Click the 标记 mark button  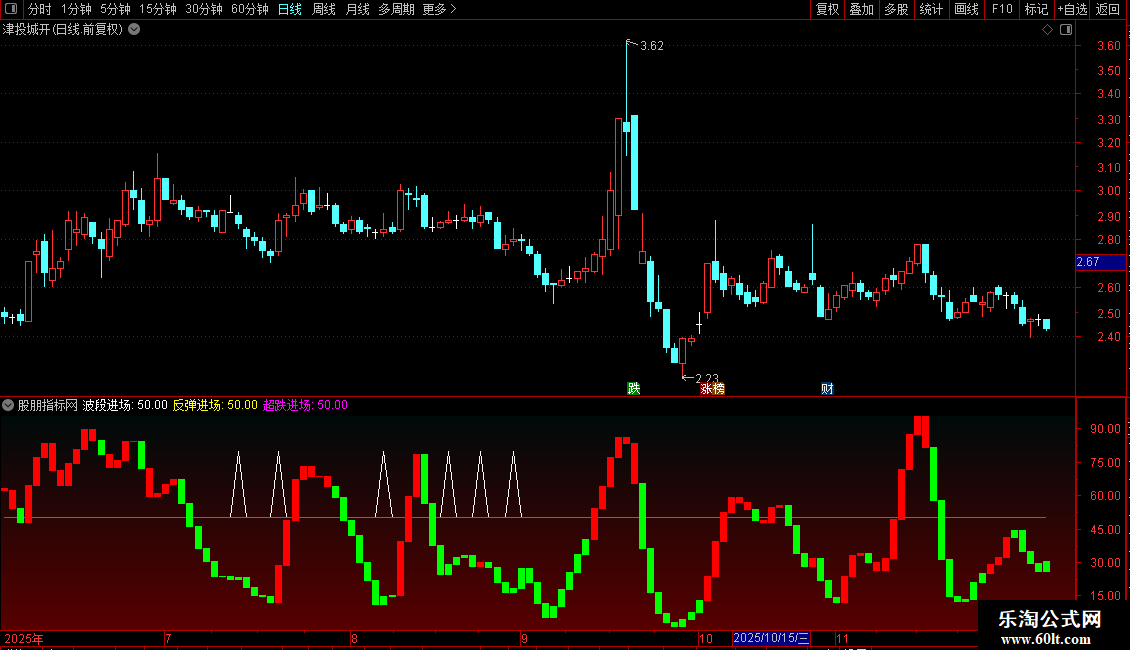point(1036,9)
